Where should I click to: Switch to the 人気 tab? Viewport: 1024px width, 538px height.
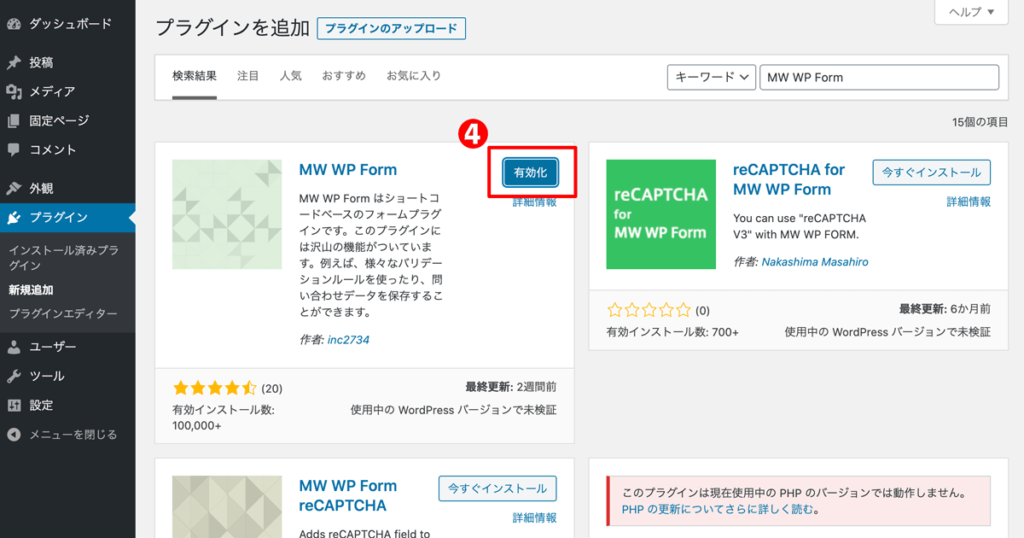point(290,76)
